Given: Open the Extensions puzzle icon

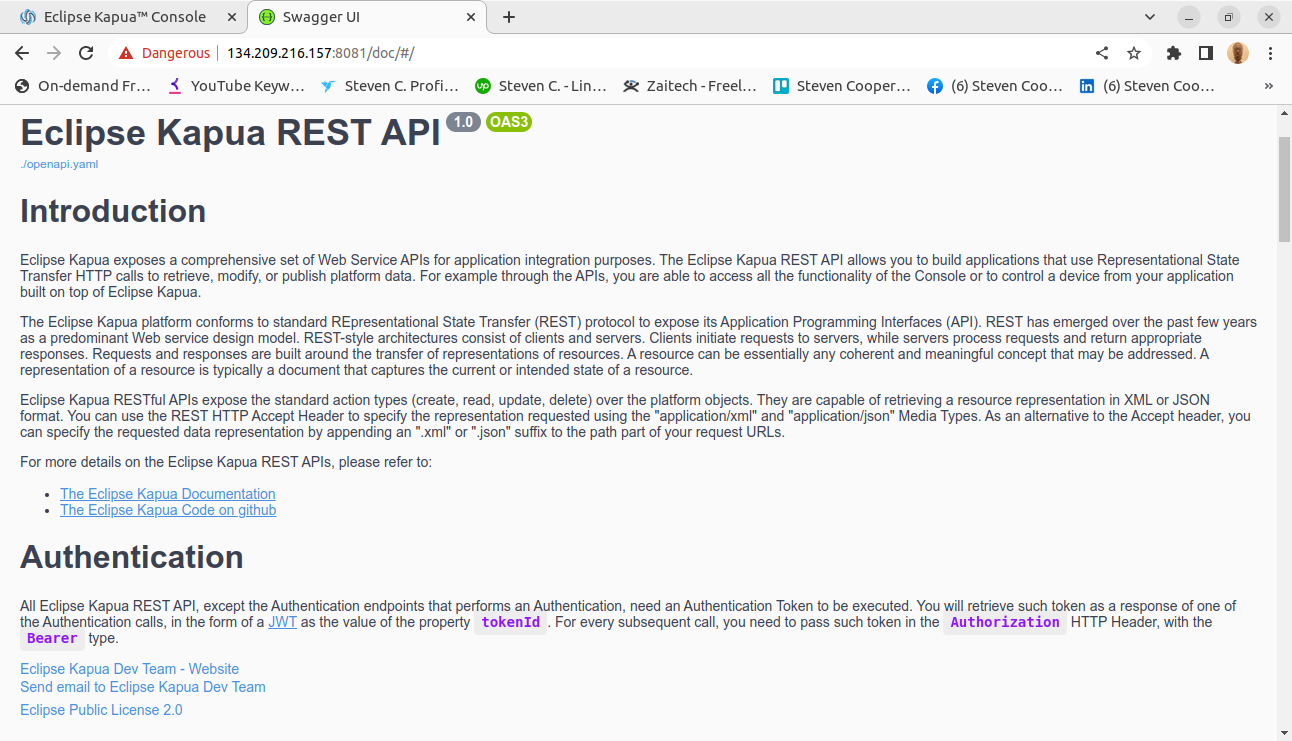Looking at the screenshot, I should pos(1174,53).
